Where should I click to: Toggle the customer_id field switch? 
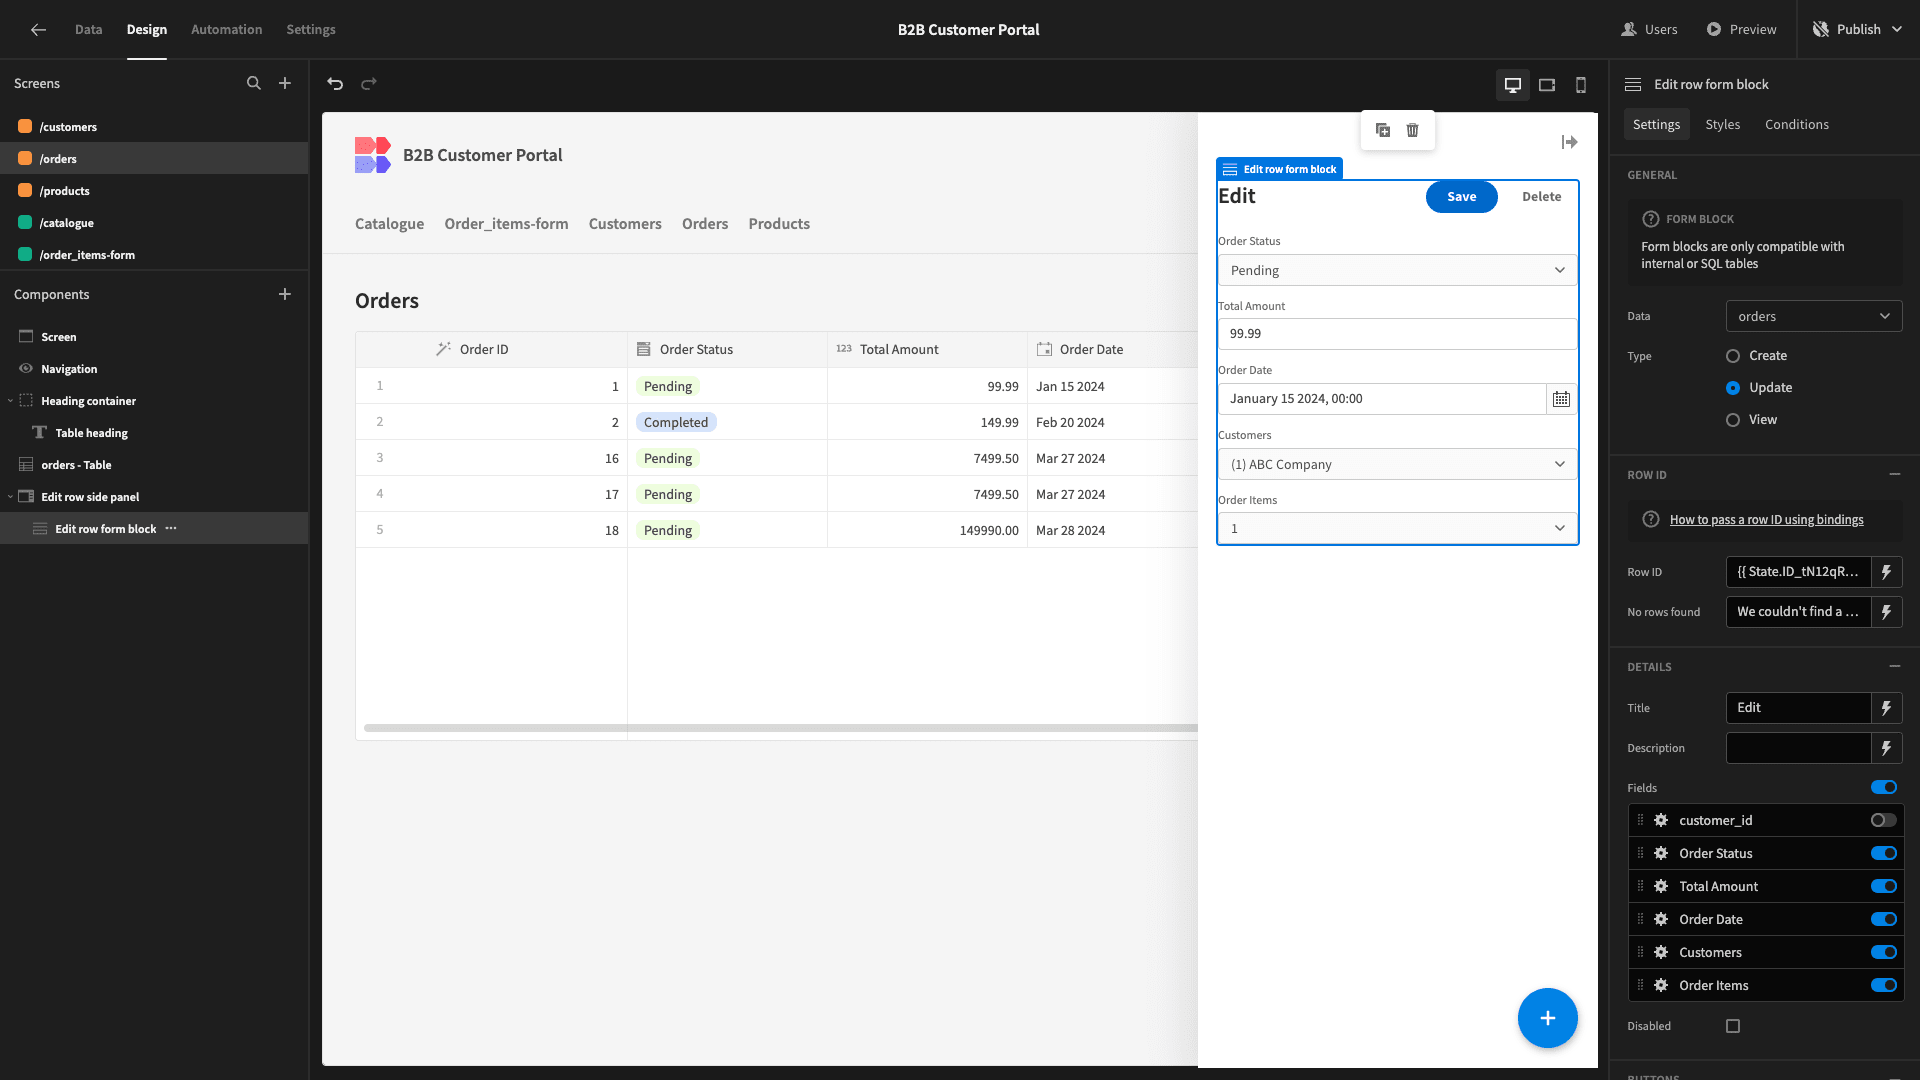coord(1884,820)
